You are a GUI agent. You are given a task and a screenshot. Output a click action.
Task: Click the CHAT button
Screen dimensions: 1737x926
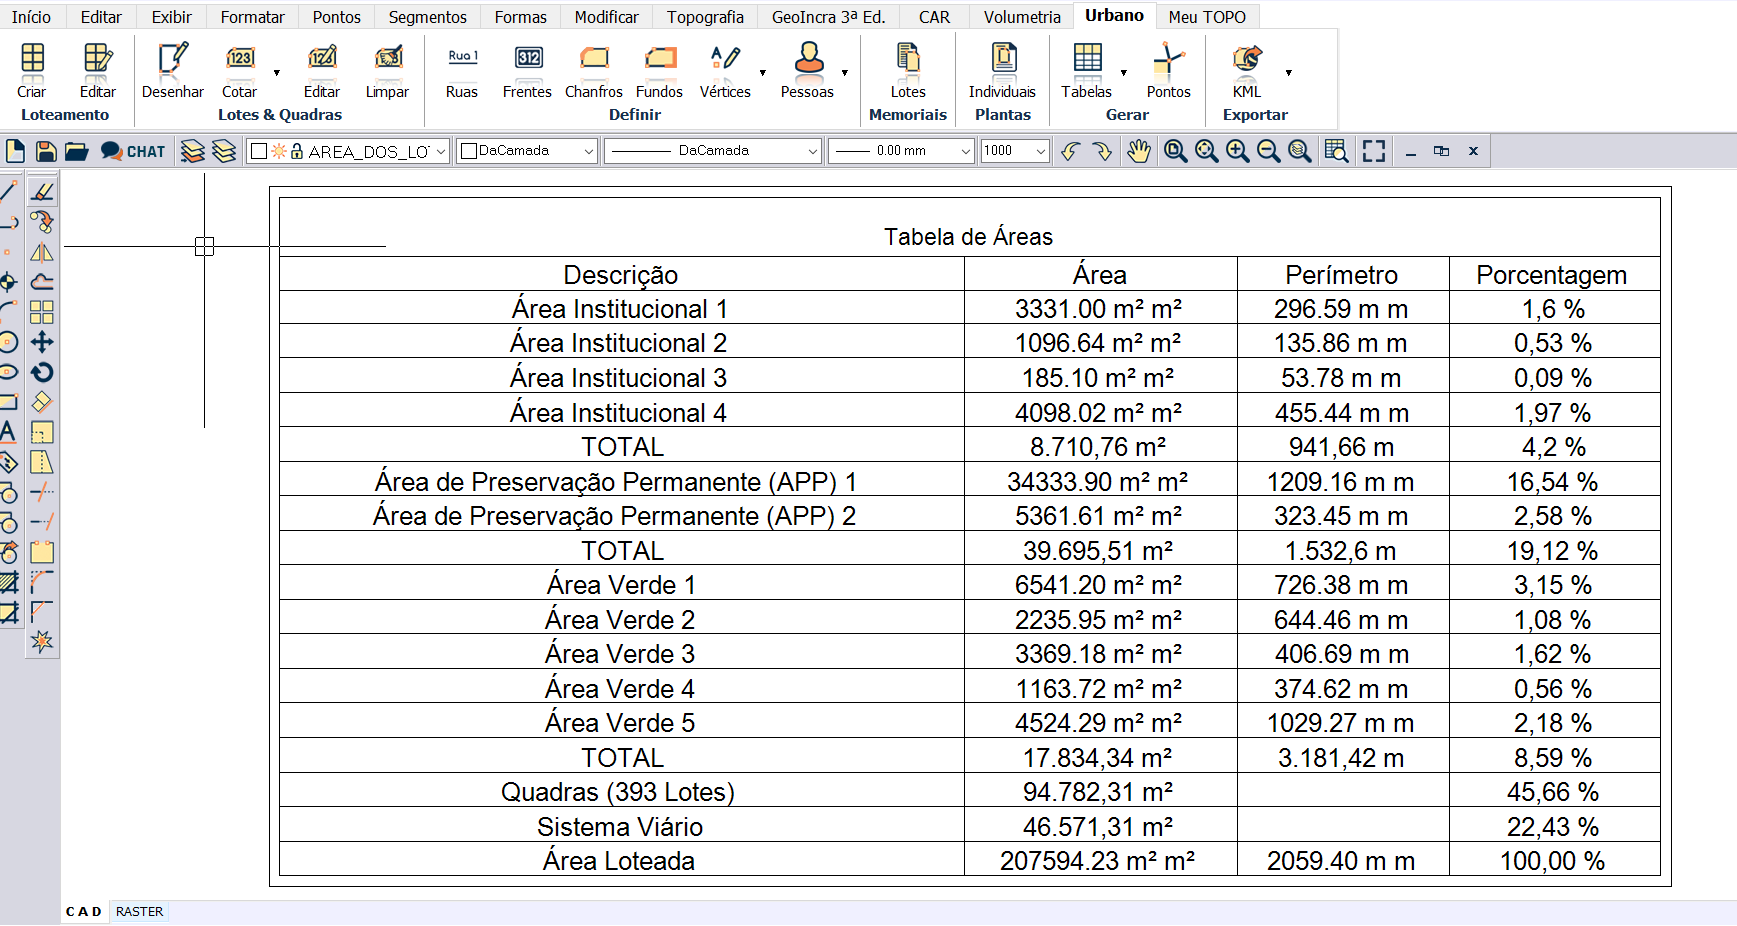click(x=134, y=151)
